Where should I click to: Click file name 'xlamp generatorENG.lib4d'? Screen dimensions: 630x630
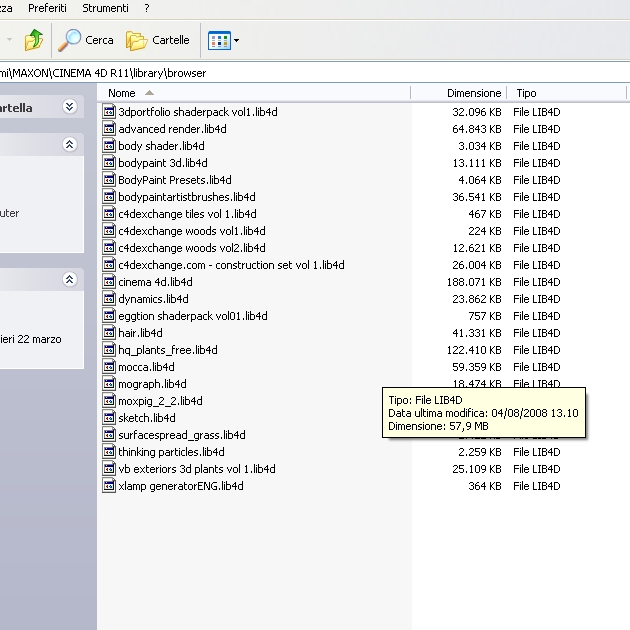(x=181, y=486)
